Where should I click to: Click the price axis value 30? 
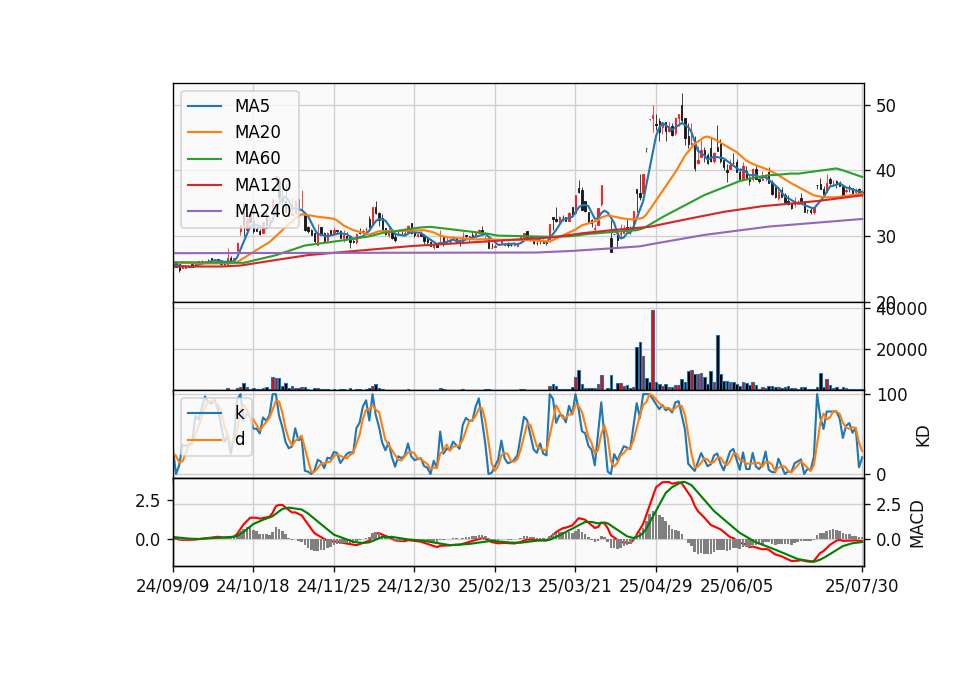(x=885, y=236)
